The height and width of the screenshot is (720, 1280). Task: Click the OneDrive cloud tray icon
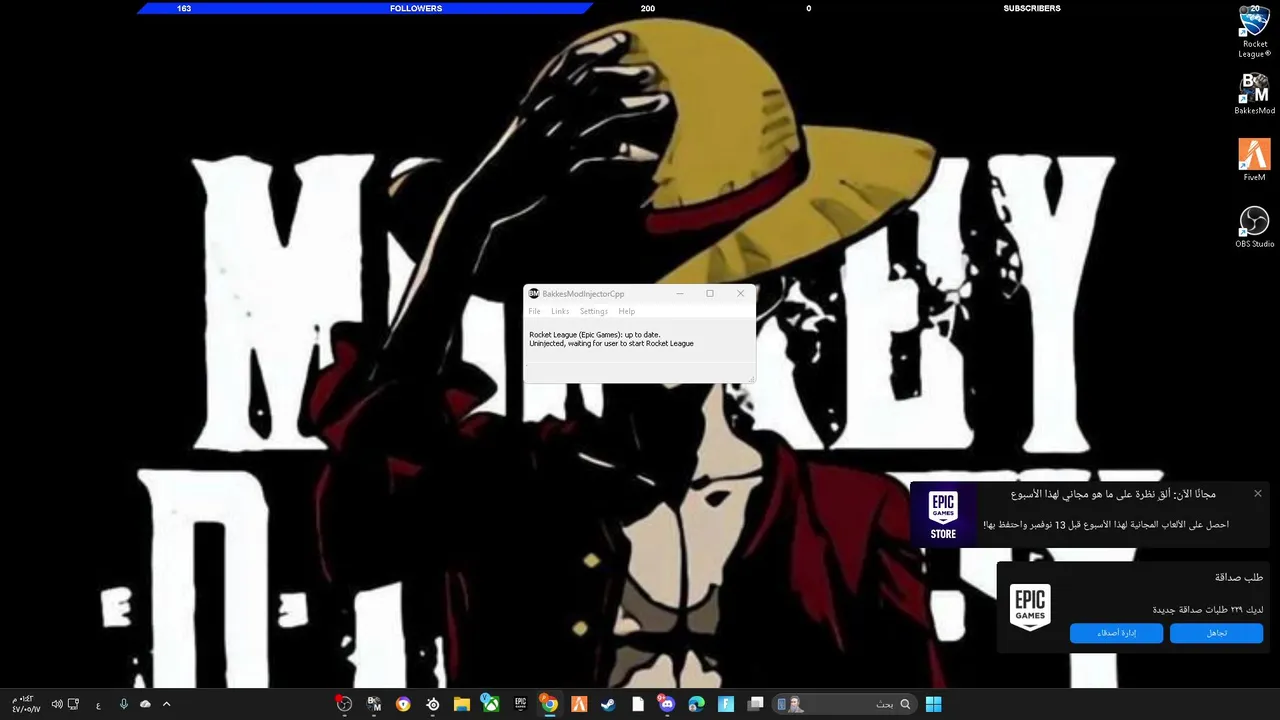145,704
